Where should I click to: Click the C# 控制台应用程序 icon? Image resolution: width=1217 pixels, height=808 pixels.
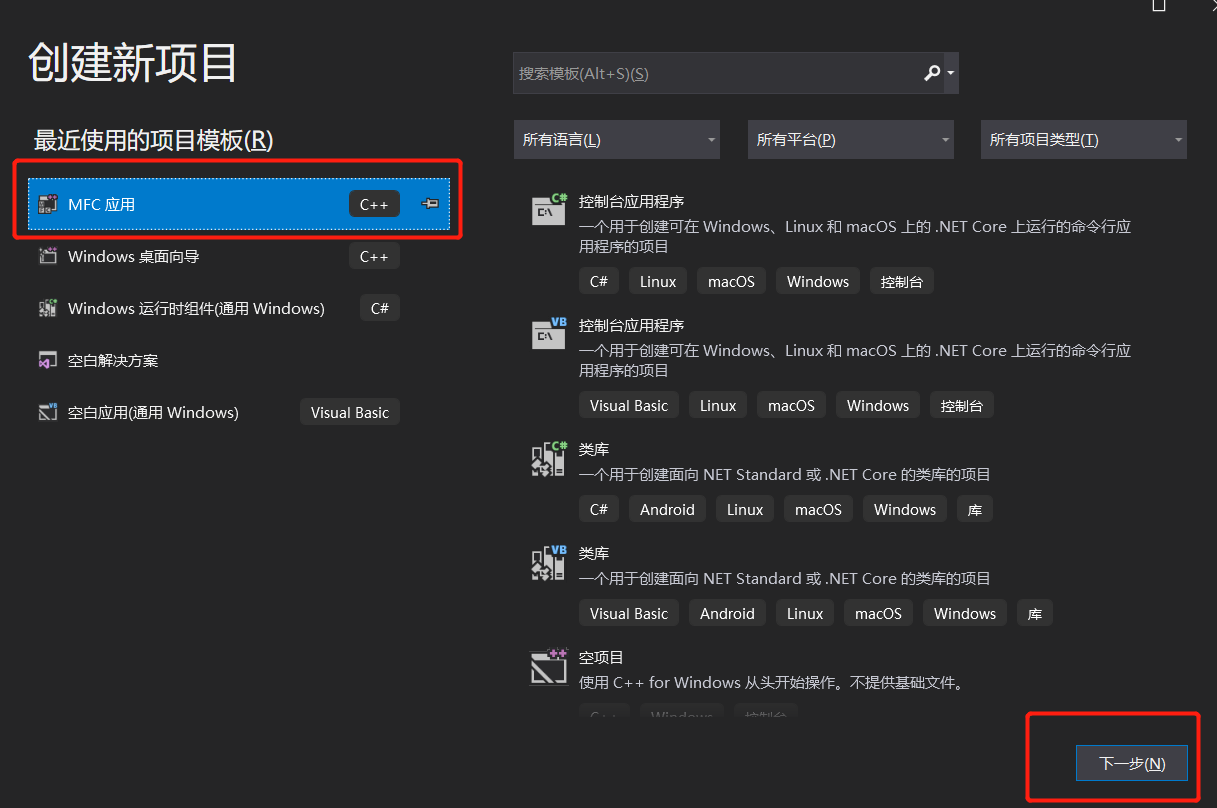click(x=549, y=209)
